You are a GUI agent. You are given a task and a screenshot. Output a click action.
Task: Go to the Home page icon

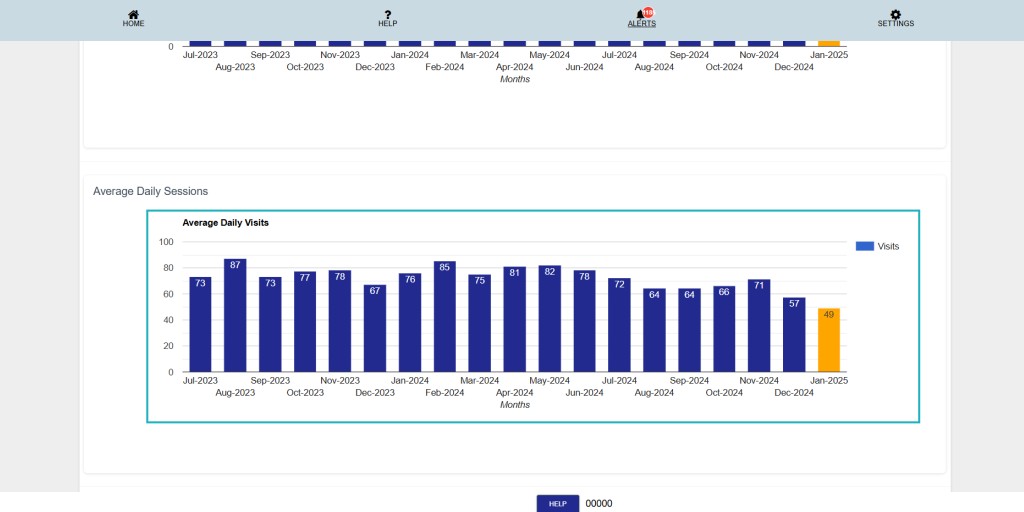pos(133,14)
